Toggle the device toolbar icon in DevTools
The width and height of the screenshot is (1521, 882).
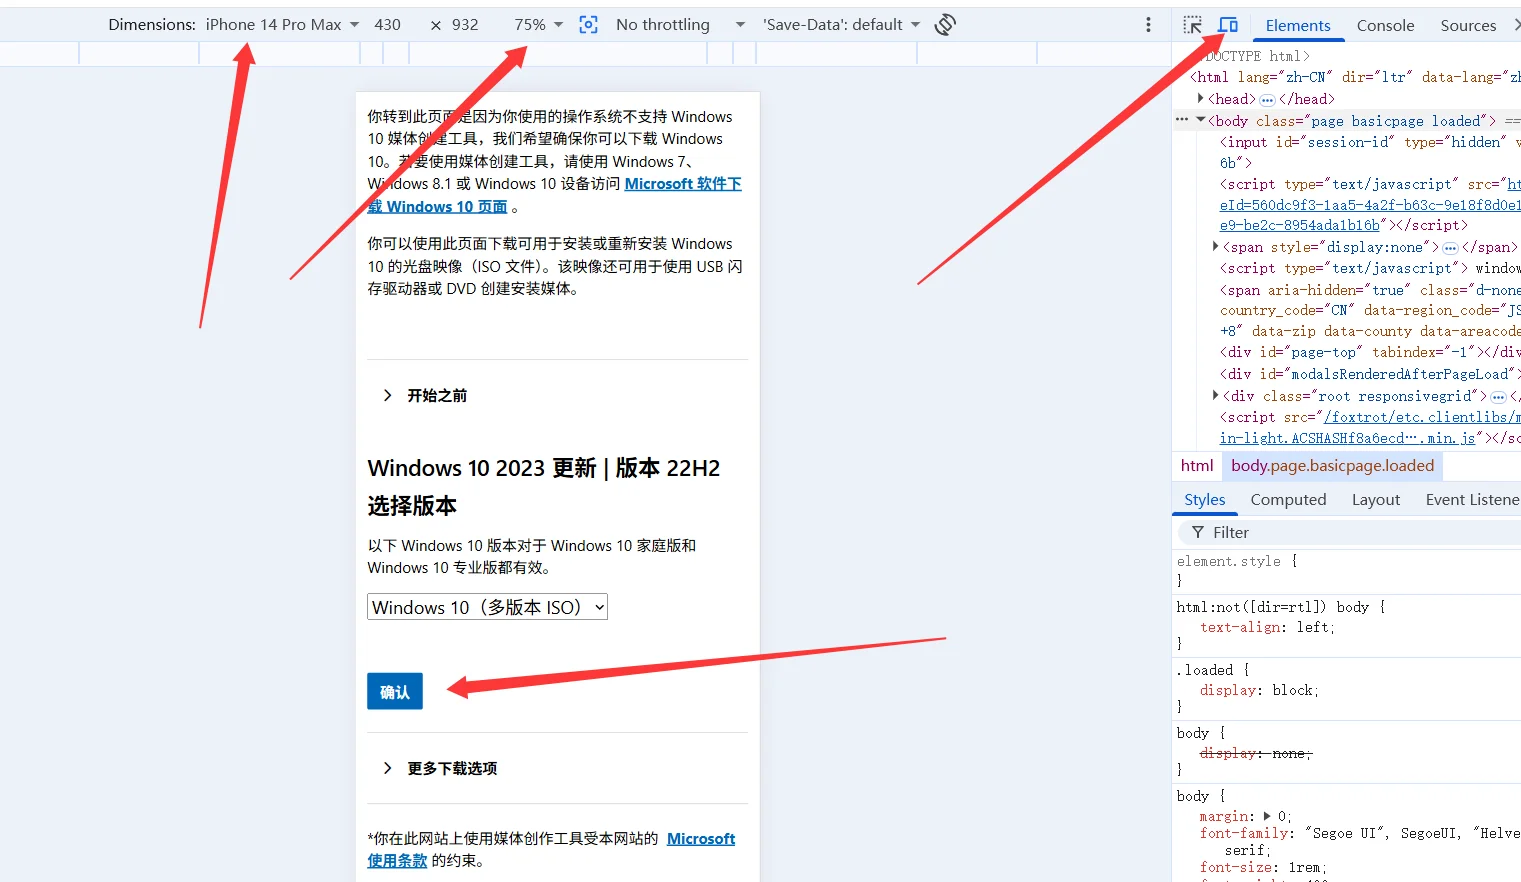point(1228,25)
